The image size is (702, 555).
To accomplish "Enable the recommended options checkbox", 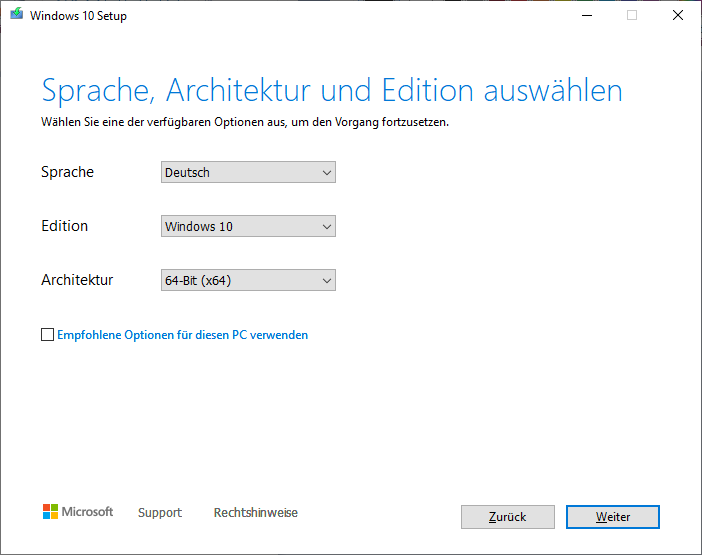I will (48, 335).
